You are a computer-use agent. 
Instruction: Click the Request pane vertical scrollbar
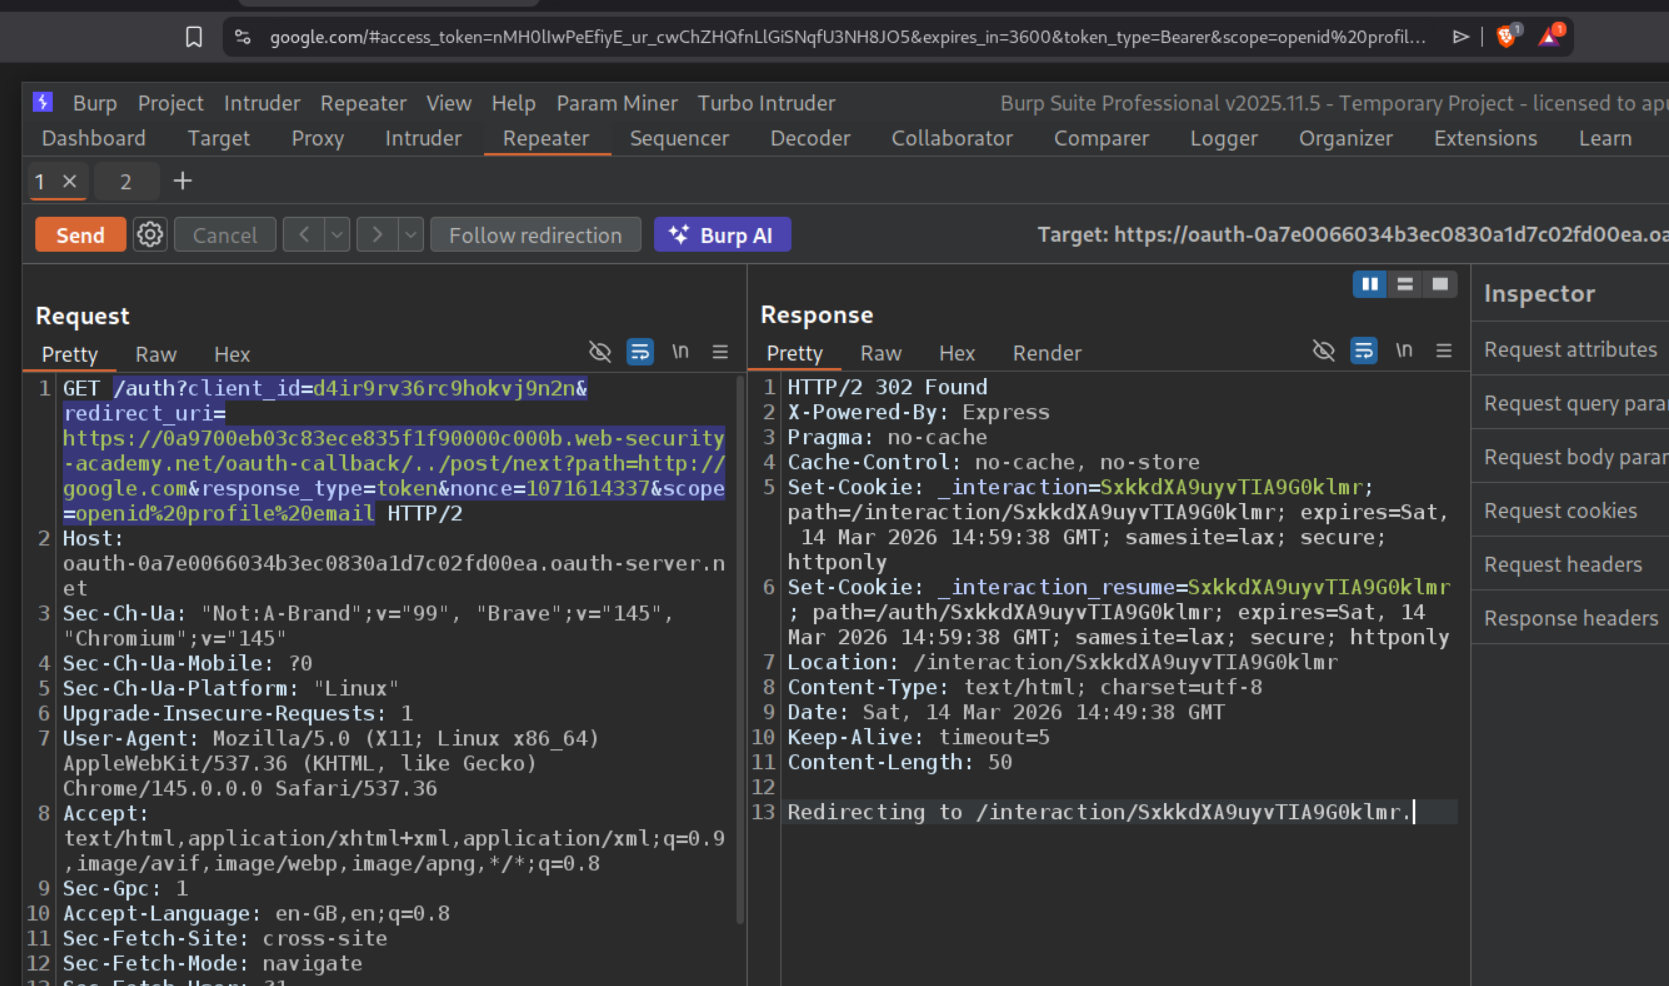click(x=740, y=650)
